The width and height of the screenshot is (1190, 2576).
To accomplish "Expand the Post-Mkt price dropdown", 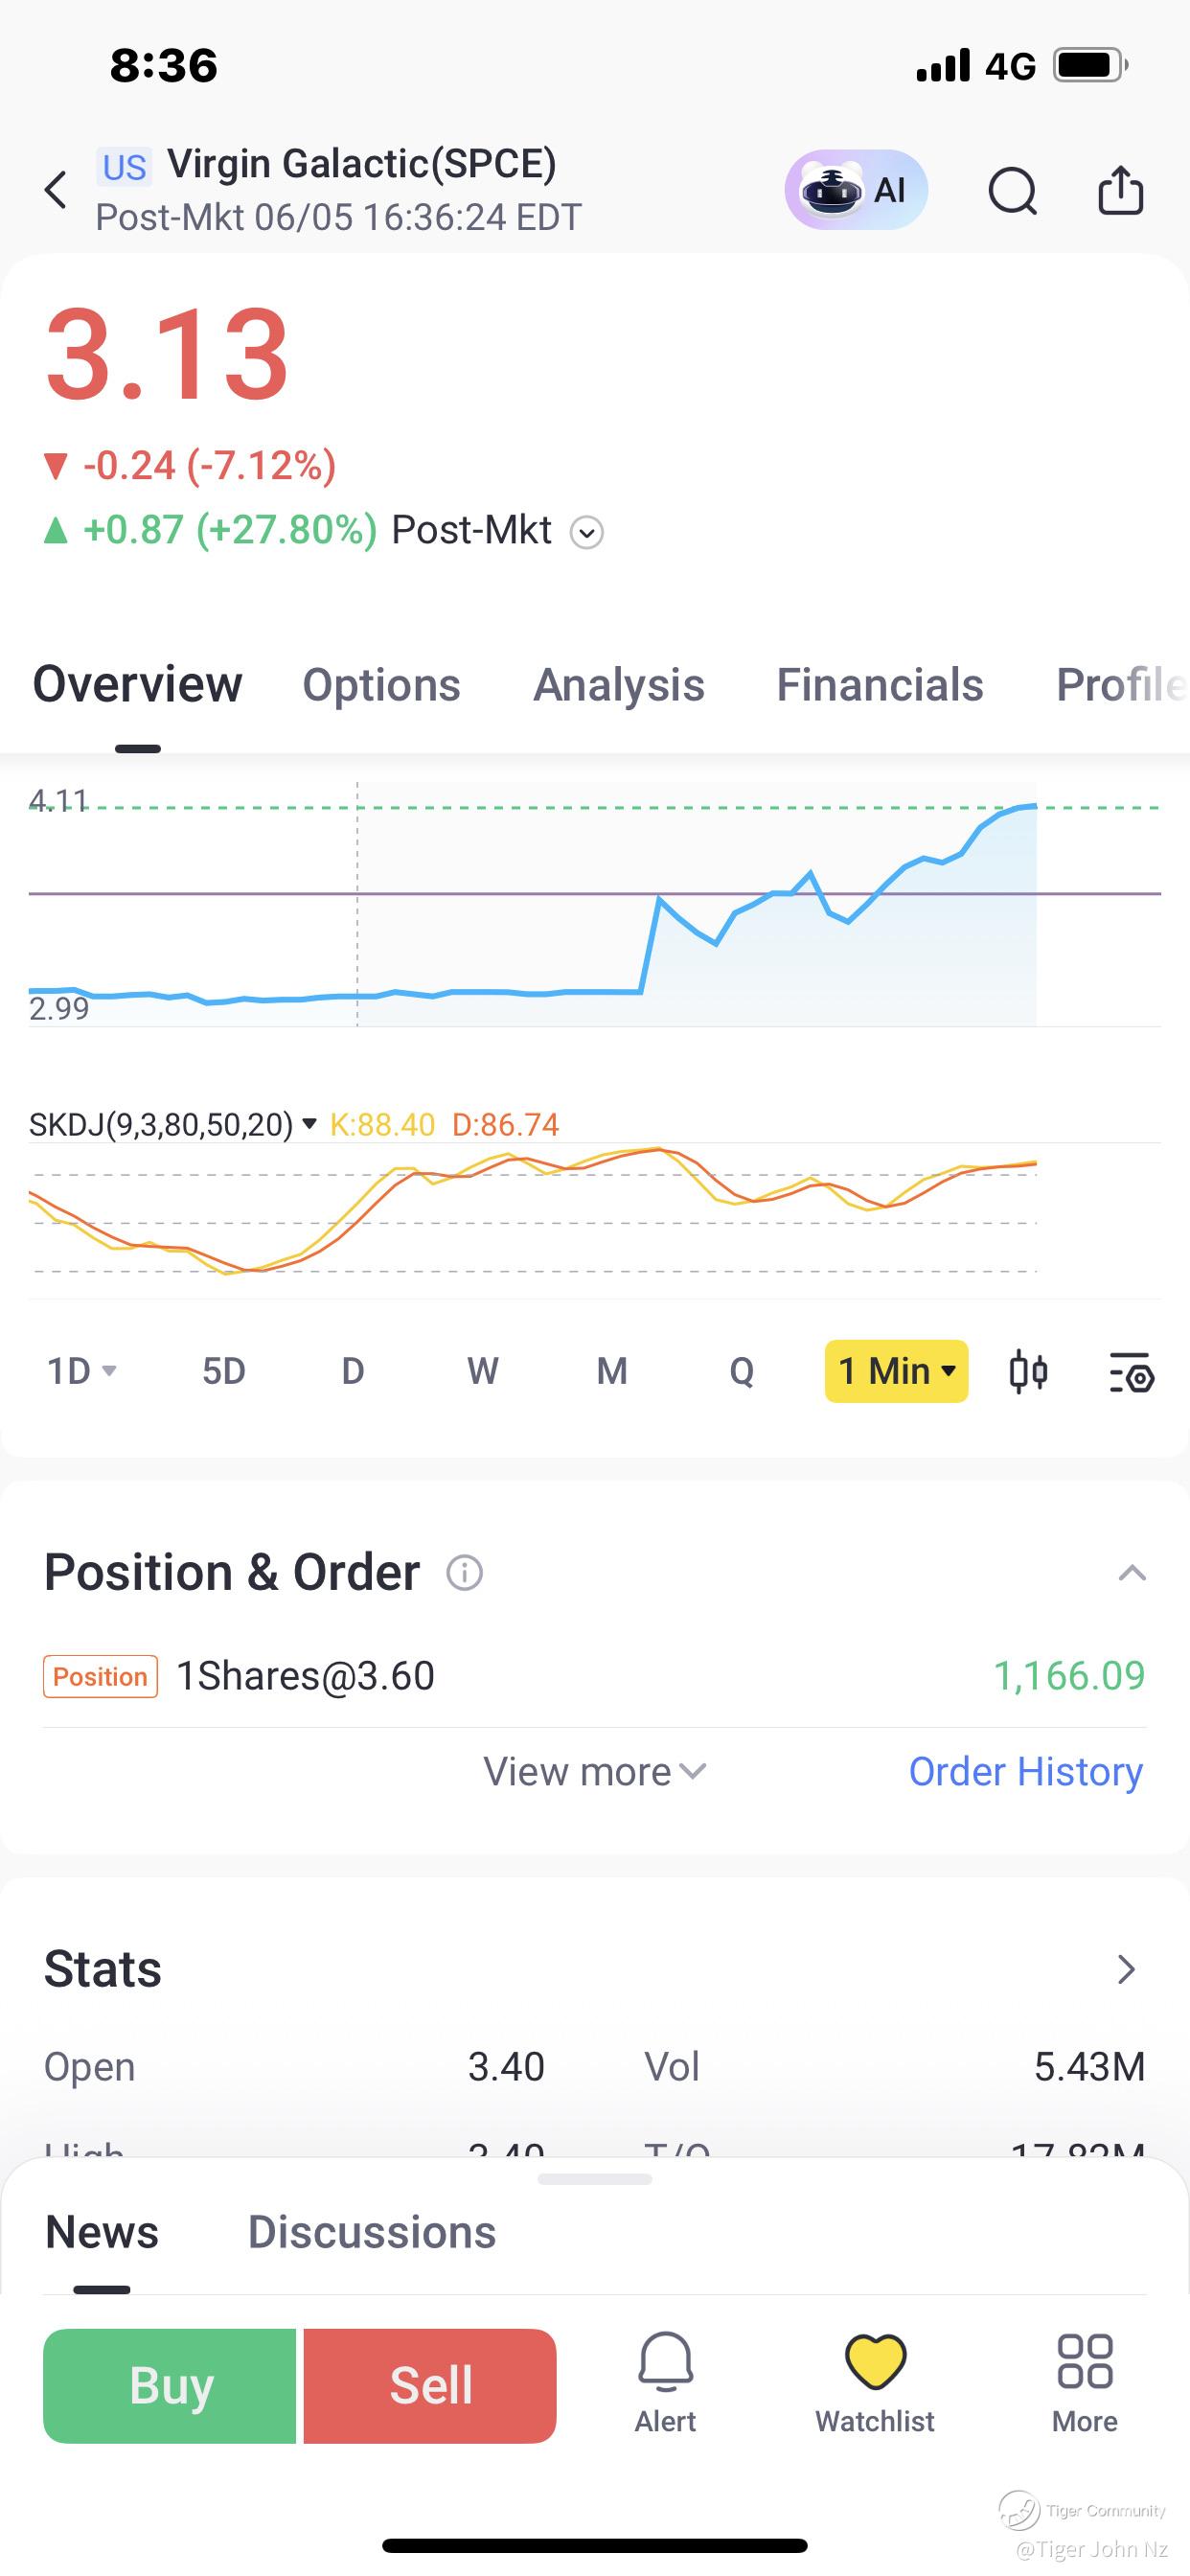I will coord(587,532).
